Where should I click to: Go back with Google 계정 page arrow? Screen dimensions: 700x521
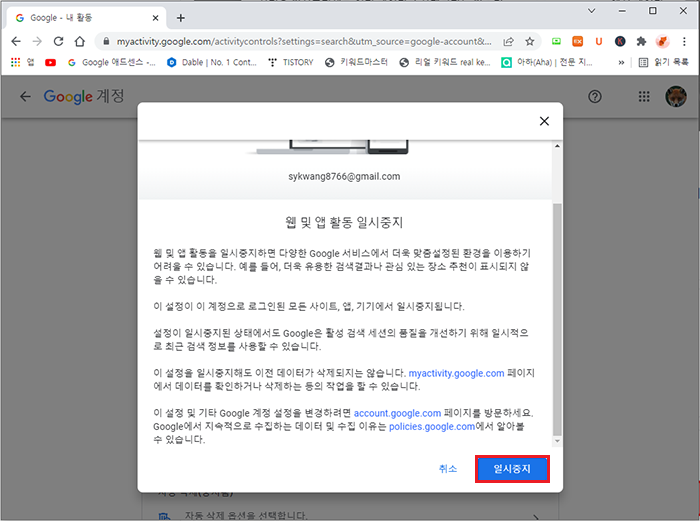click(x=25, y=96)
